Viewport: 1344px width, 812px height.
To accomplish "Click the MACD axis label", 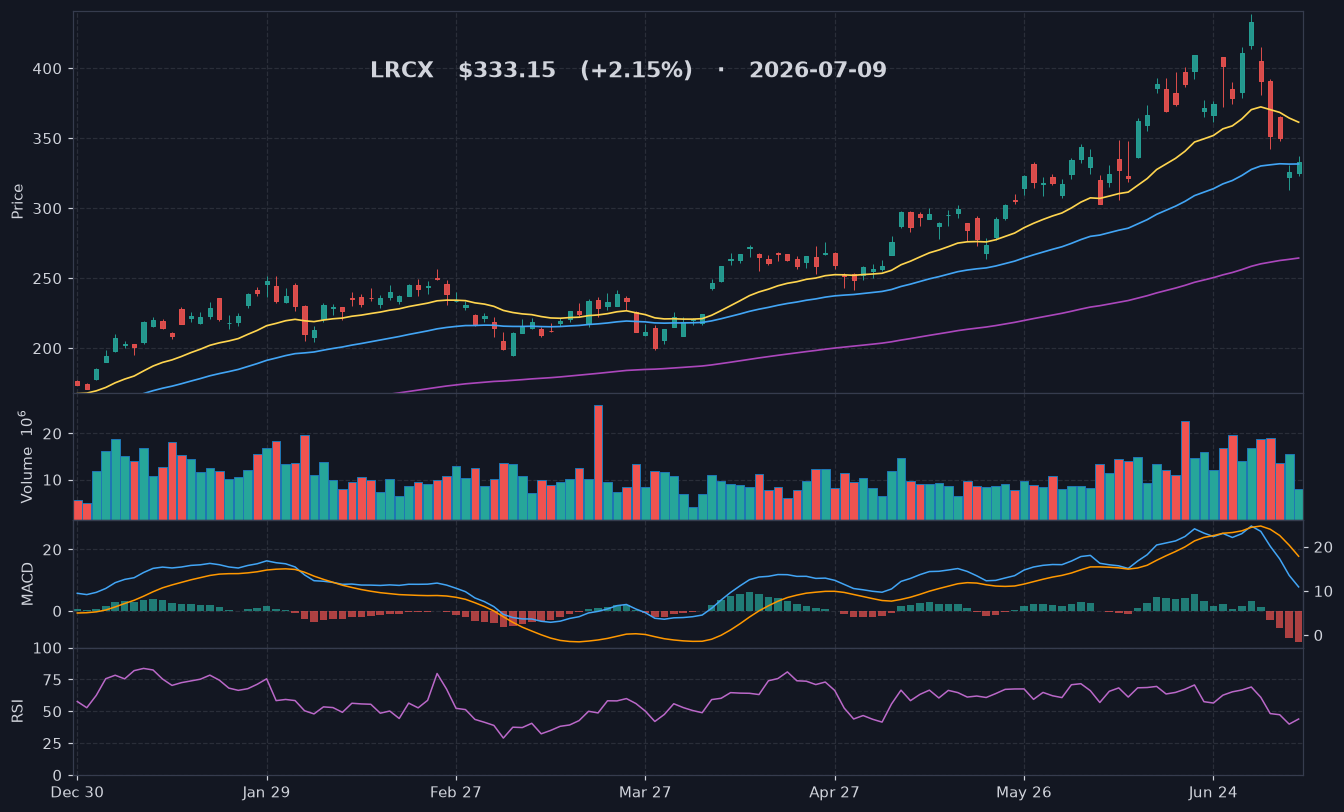I will point(28,583).
